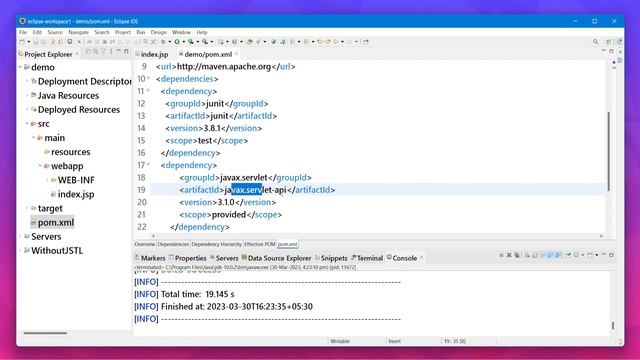This screenshot has height=360, width=640.
Task: Click the Run Last Tool (external tools) icon
Action: coord(204,42)
